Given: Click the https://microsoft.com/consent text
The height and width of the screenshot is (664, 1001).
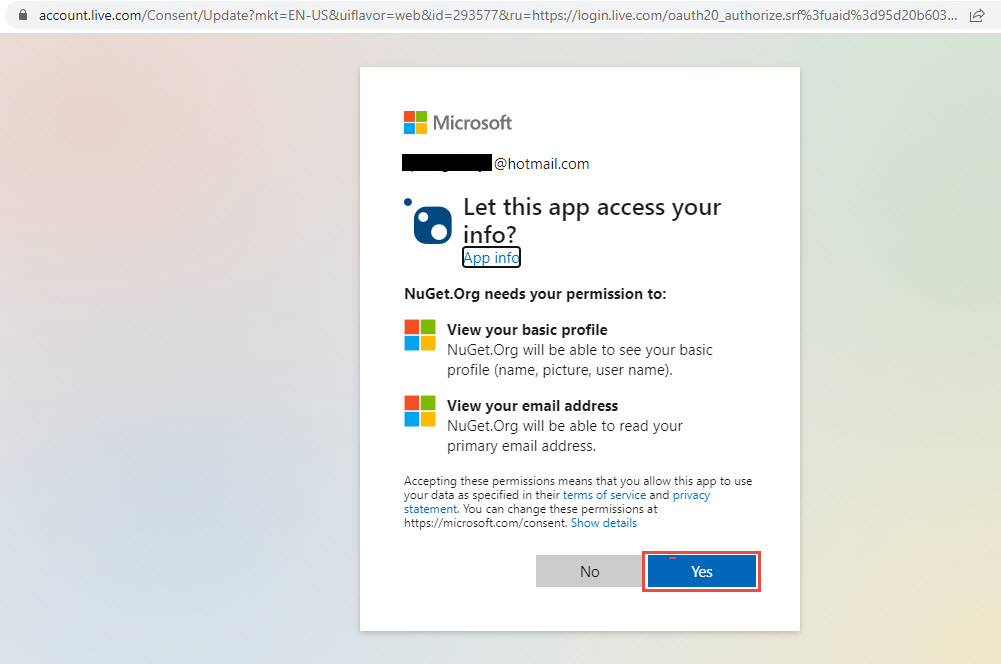Looking at the screenshot, I should tap(485, 523).
